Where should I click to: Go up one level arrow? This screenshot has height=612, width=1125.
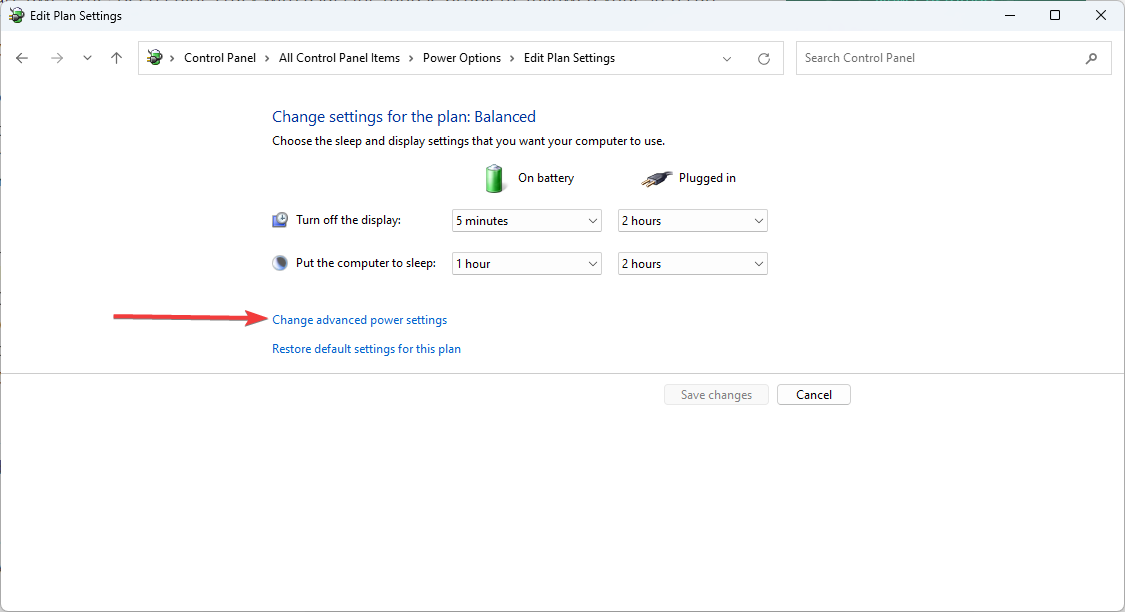click(116, 58)
